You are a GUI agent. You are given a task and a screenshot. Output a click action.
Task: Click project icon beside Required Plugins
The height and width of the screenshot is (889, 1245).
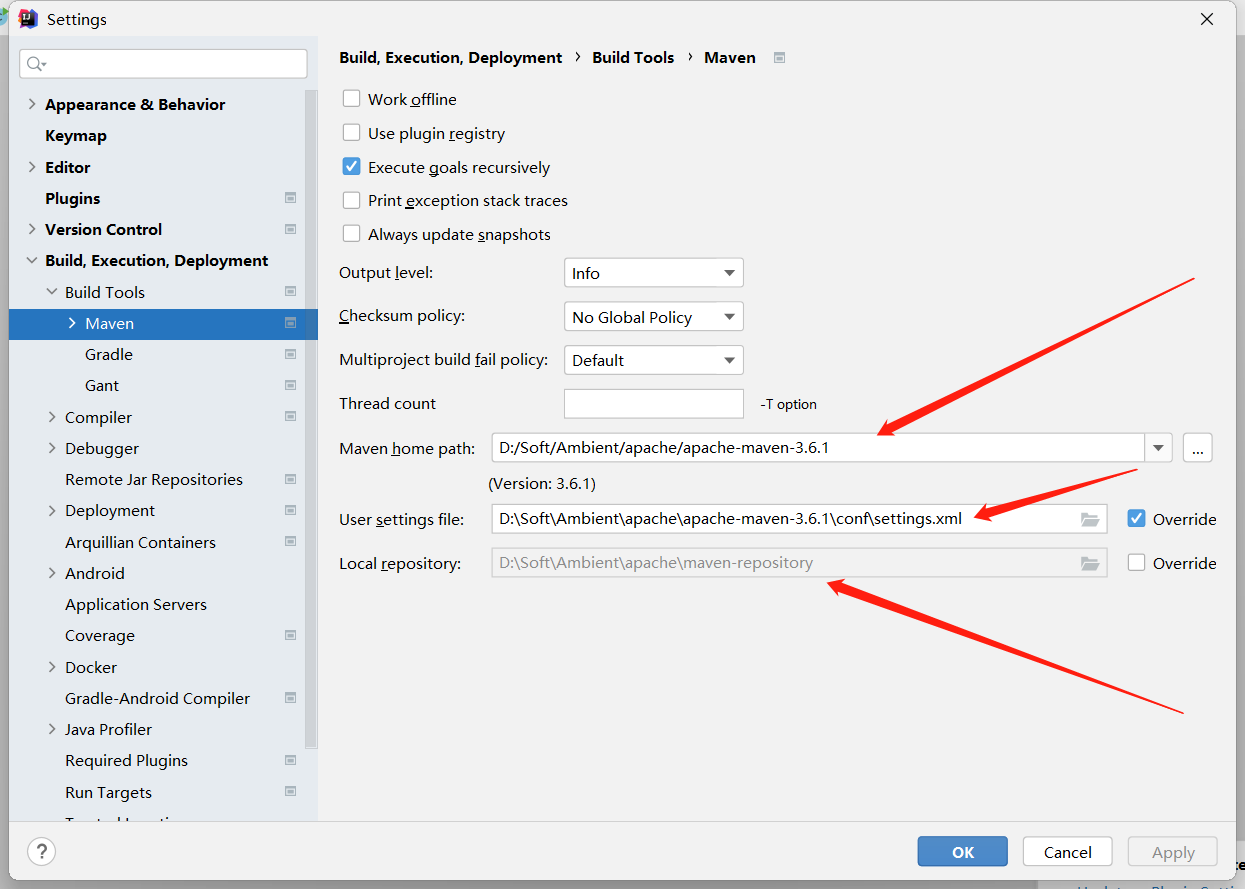point(290,760)
